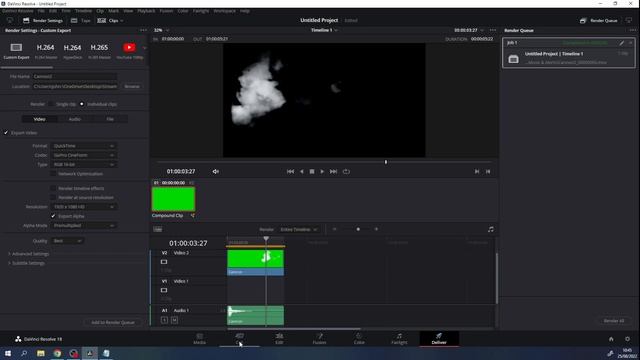Open the Playback menu
The width and height of the screenshot is (640, 360).
coord(146,11)
